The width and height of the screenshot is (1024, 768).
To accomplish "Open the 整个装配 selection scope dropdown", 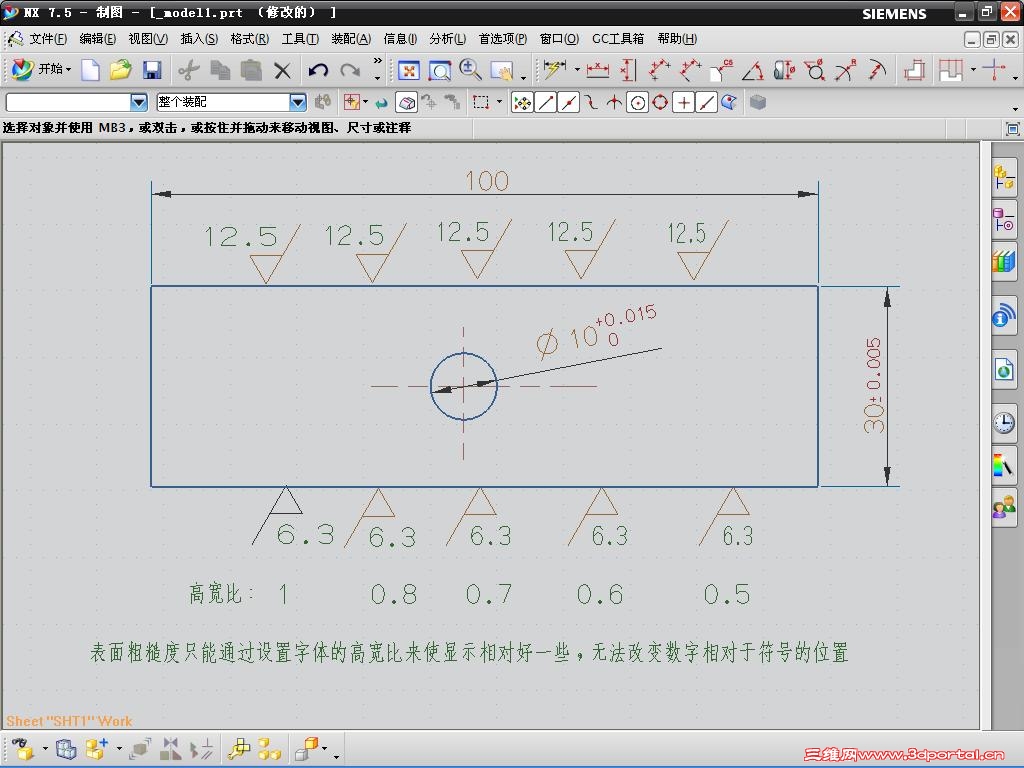I will pyautogui.click(x=298, y=102).
